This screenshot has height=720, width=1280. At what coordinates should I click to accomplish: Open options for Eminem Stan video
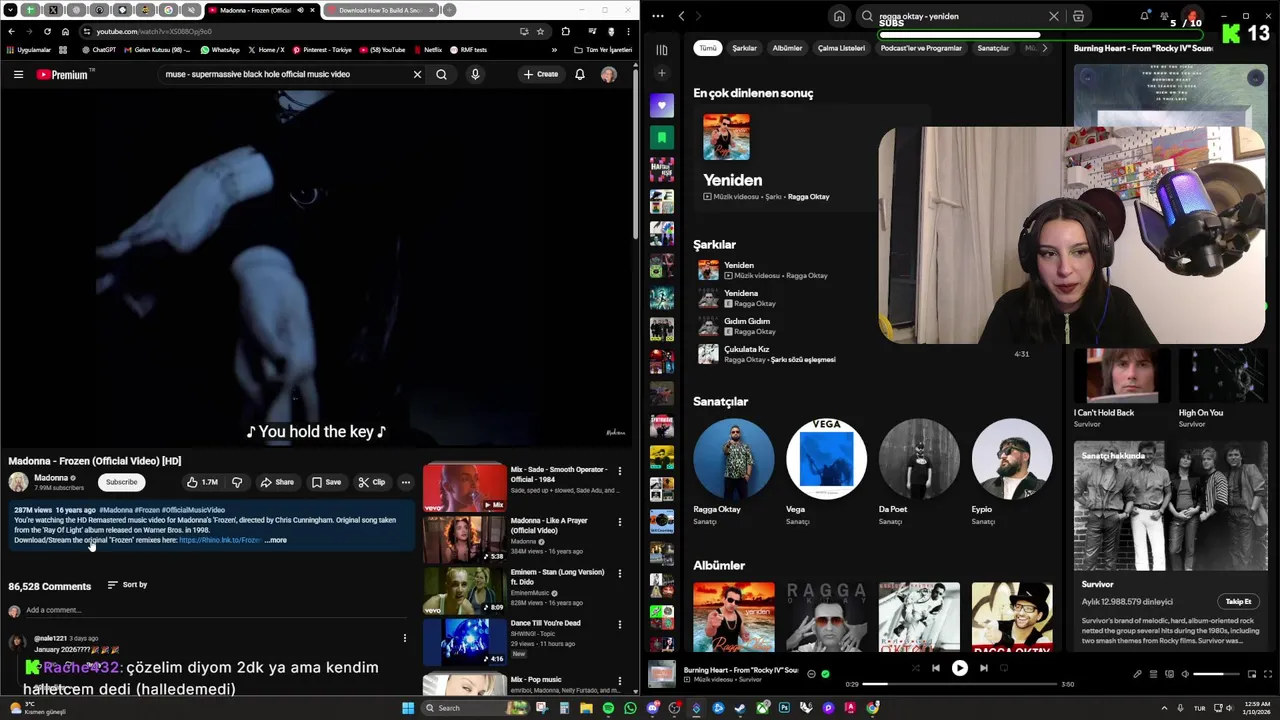[619, 573]
